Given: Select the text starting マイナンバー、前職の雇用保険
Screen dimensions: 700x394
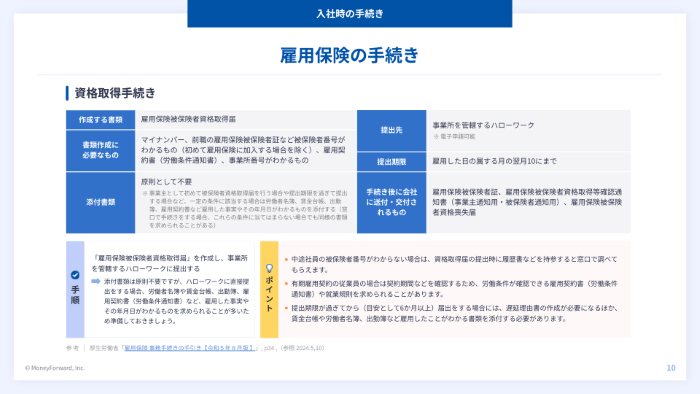Looking at the screenshot, I should pos(243,150).
